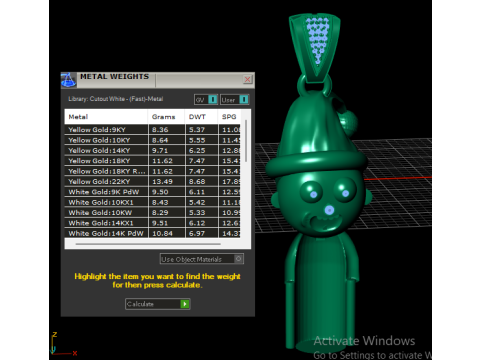Viewport: 480px width, 360px height.
Task: Select the Yellow Gold:18KY row
Action: pyautogui.click(x=152, y=161)
